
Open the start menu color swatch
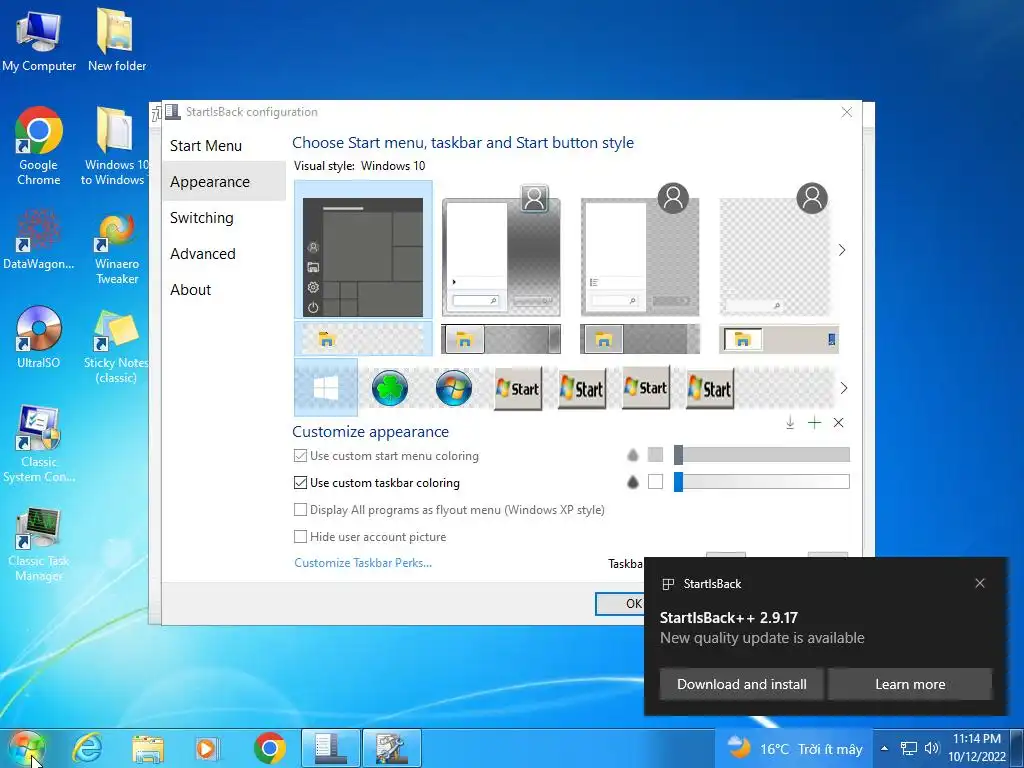(x=656, y=455)
